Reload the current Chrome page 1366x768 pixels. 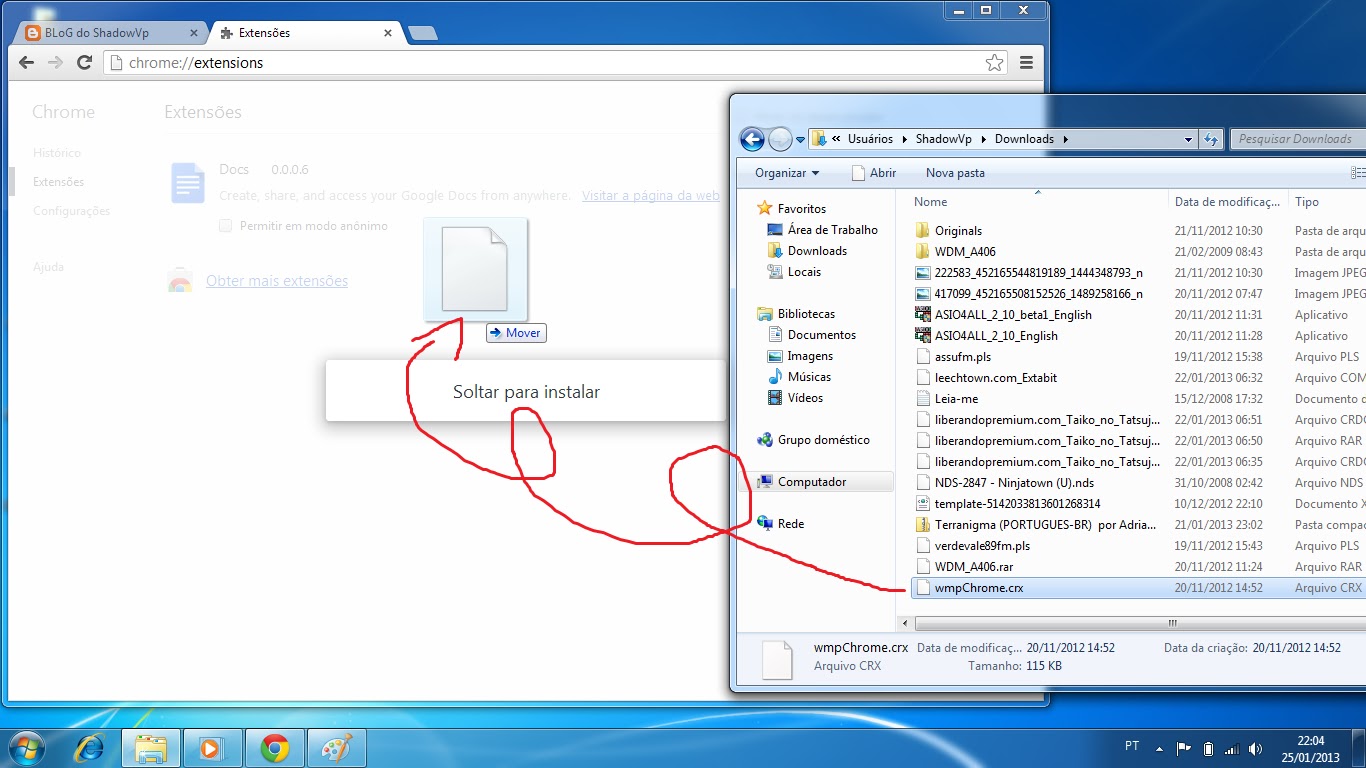[83, 62]
